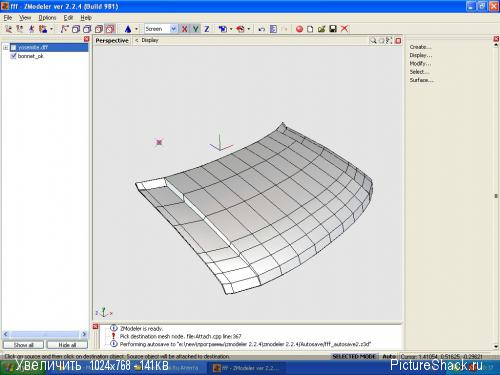Click the 'Pick destination mesh node' log line

[180, 336]
